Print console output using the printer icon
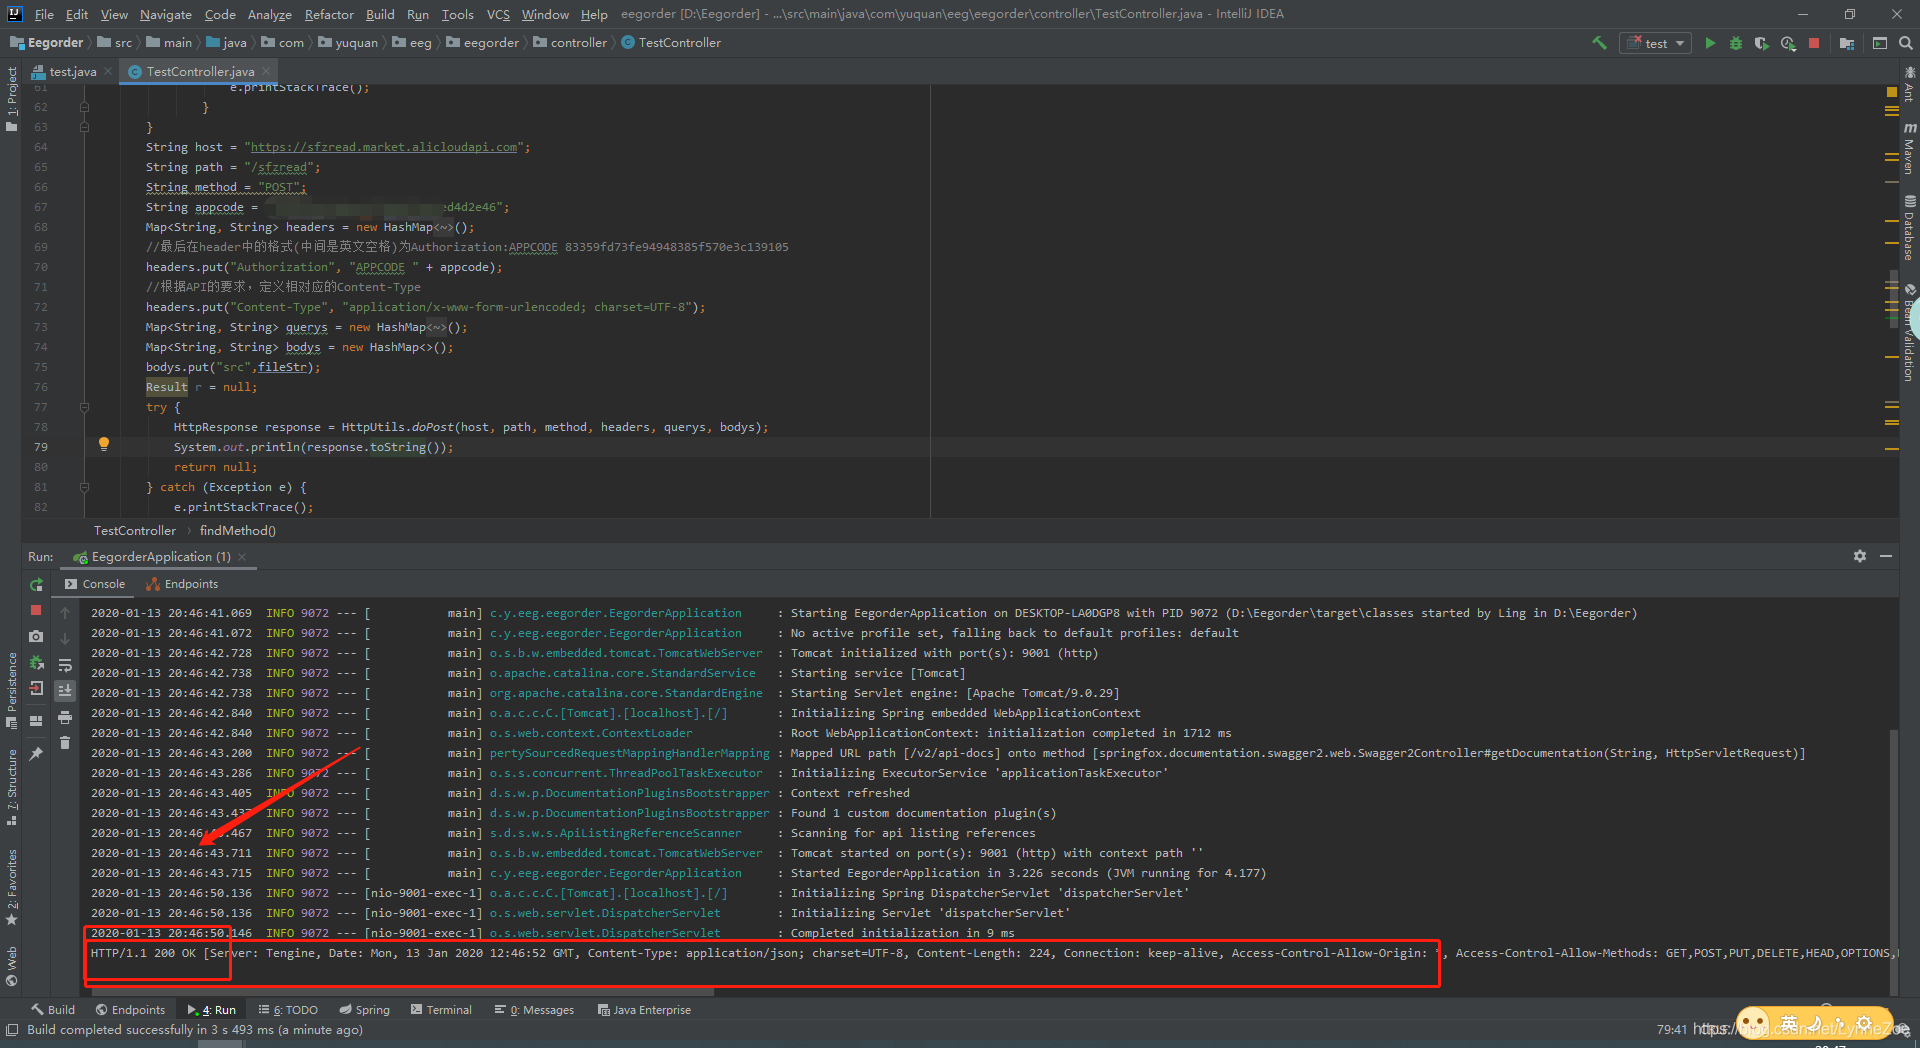Screen dimensions: 1920x1048 click(65, 717)
